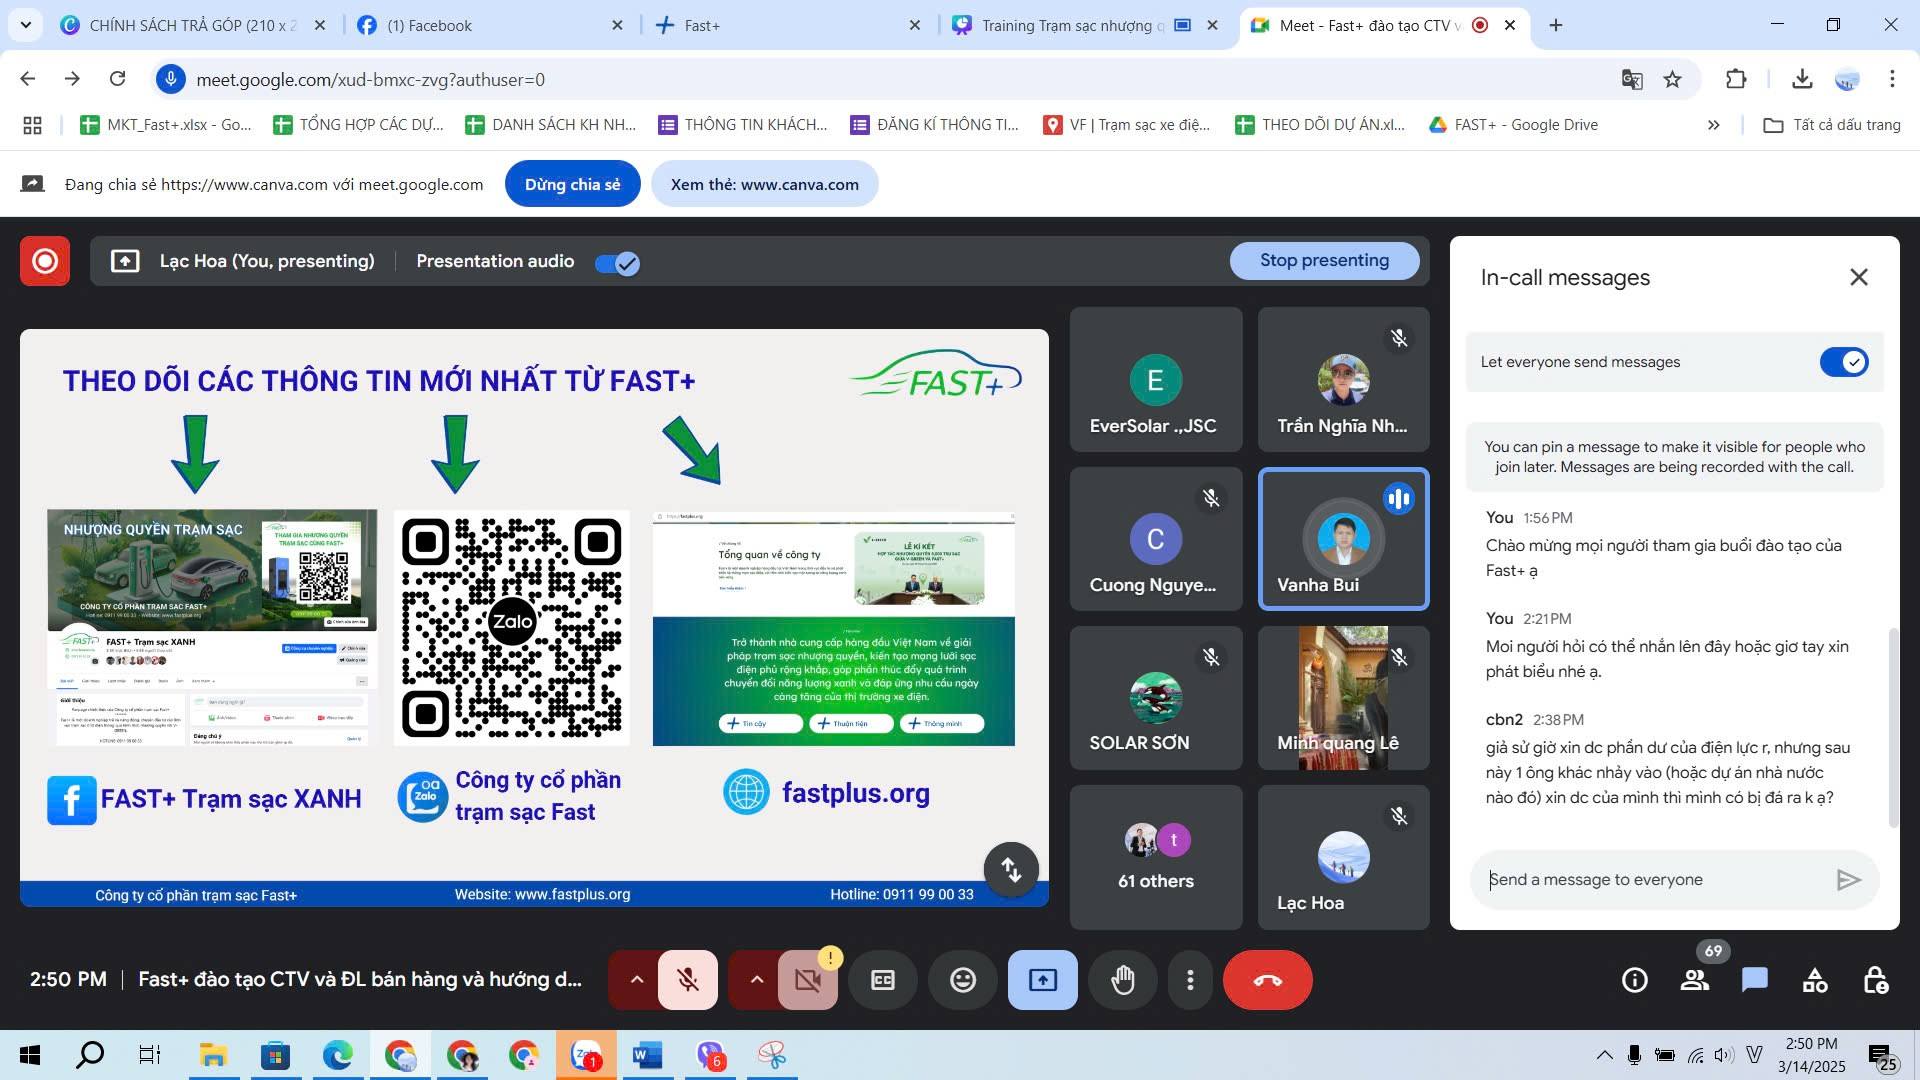Click the send message arrow icon

tap(1849, 880)
